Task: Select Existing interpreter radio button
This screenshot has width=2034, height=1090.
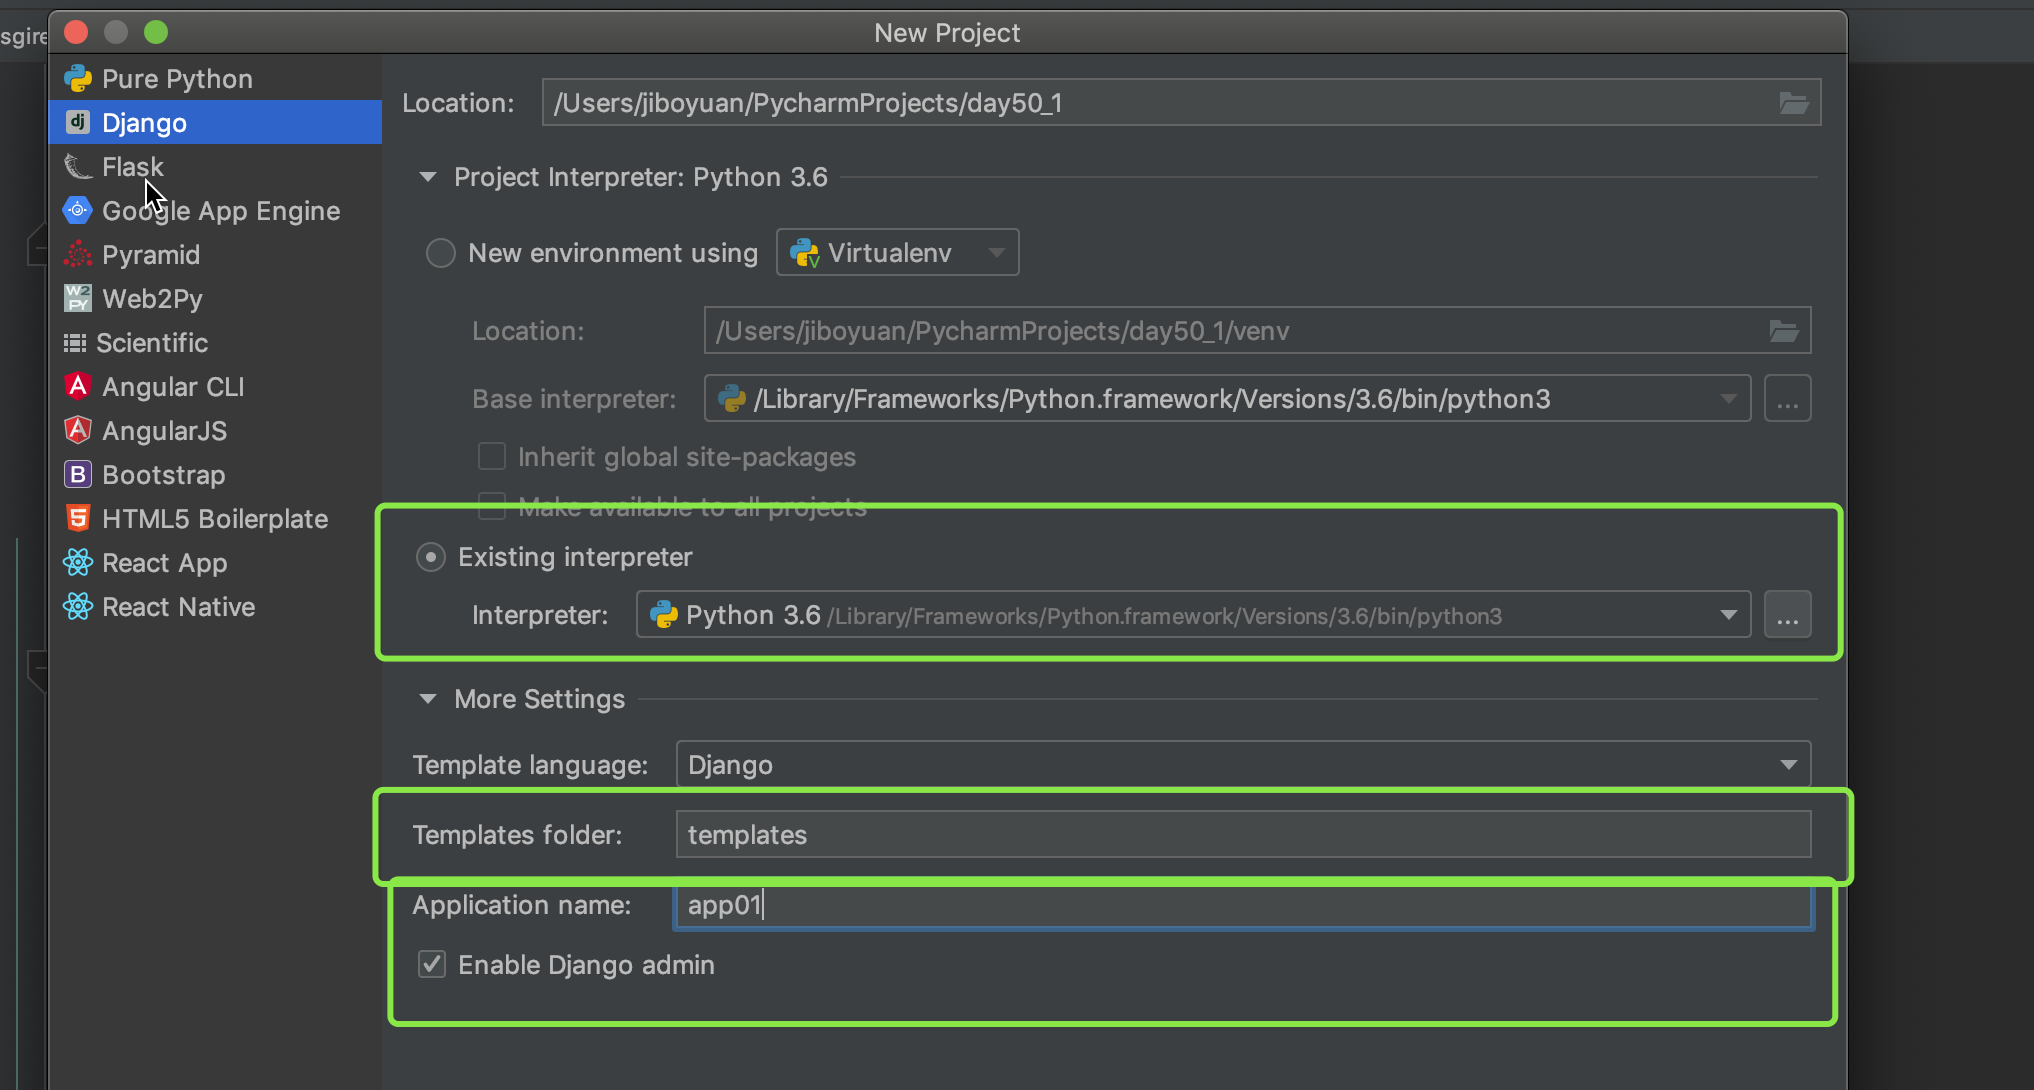Action: tap(431, 557)
